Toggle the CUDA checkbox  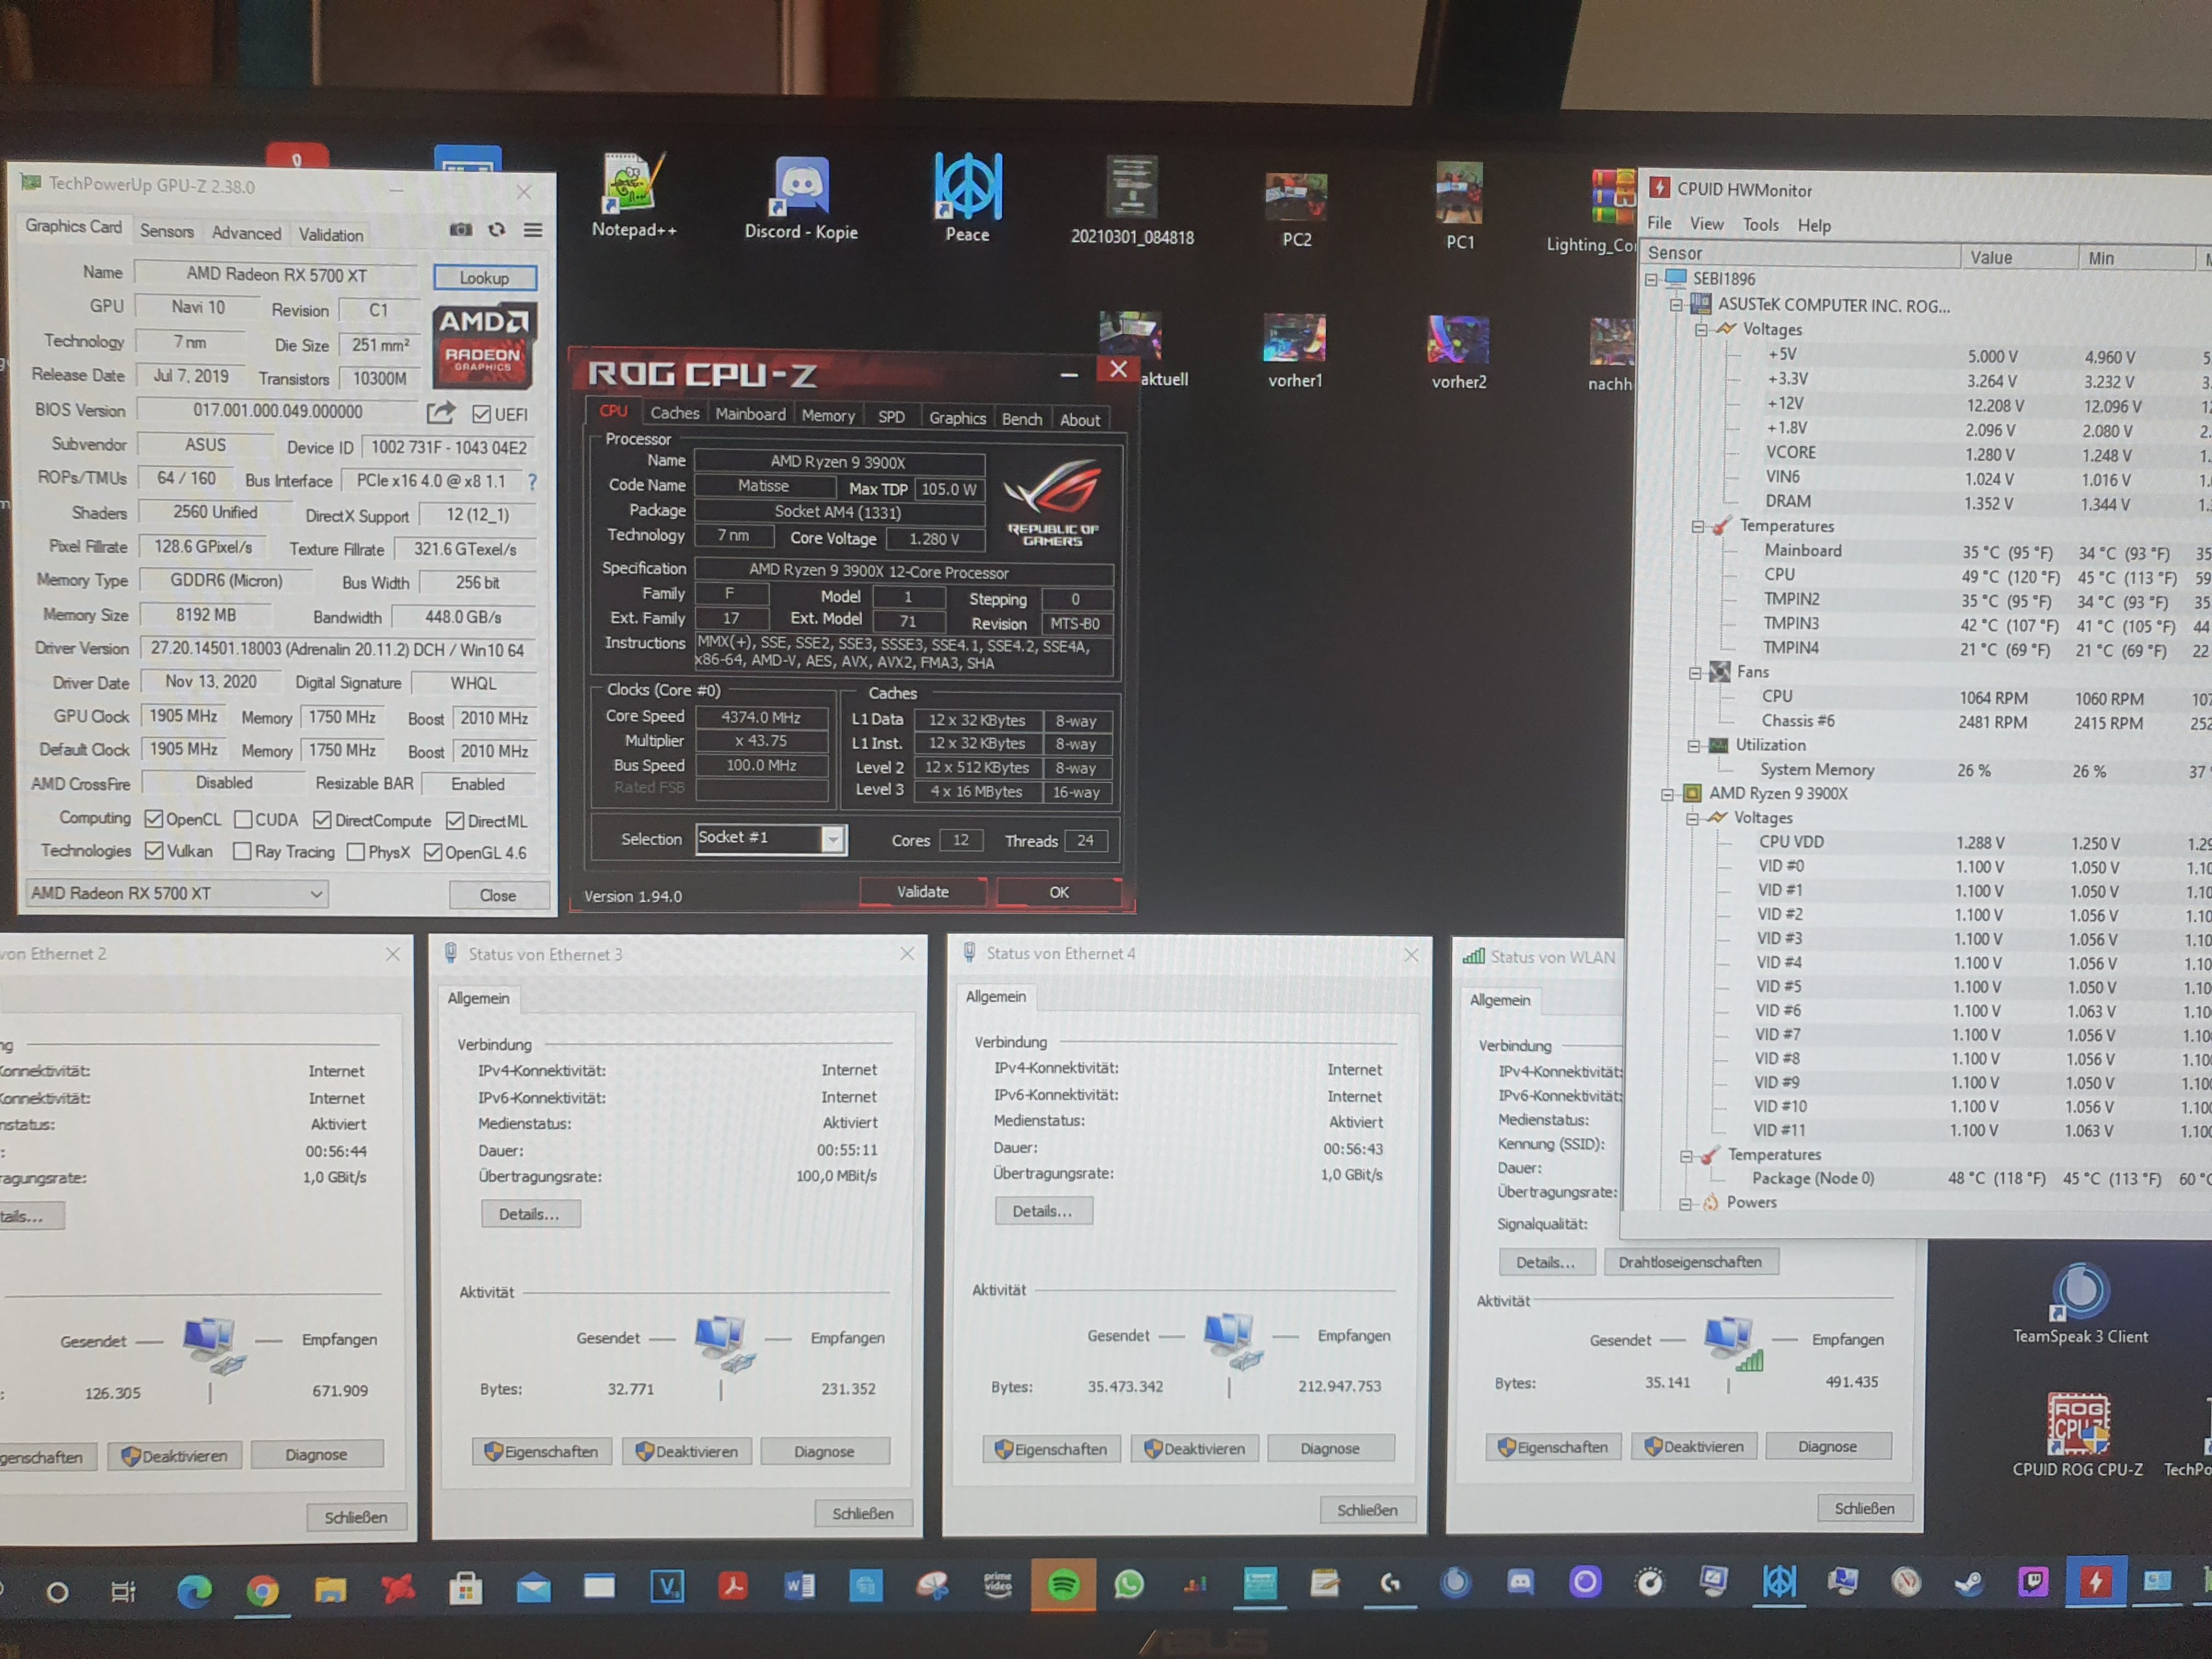click(x=243, y=820)
